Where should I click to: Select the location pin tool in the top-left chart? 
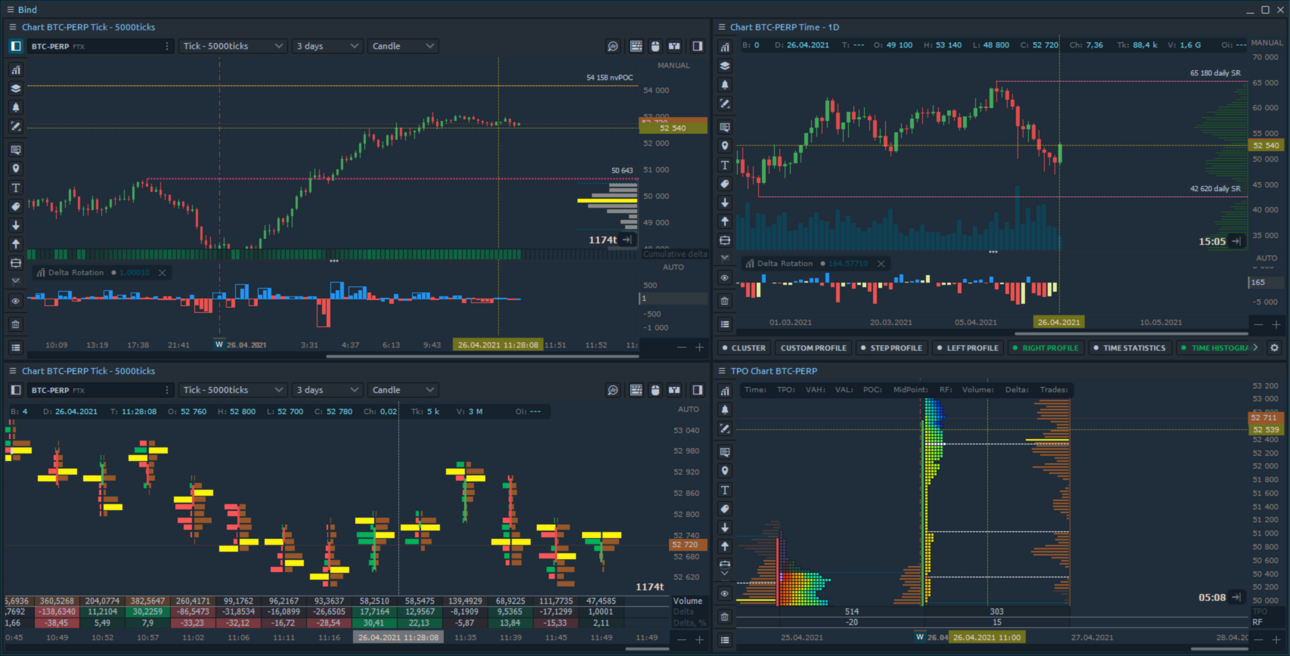pos(16,169)
